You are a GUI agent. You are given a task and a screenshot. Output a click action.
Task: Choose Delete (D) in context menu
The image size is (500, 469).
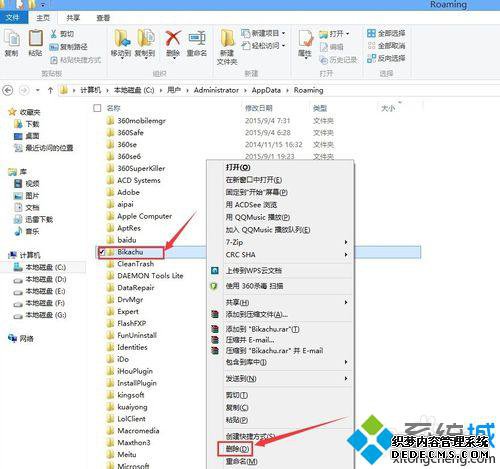237,449
